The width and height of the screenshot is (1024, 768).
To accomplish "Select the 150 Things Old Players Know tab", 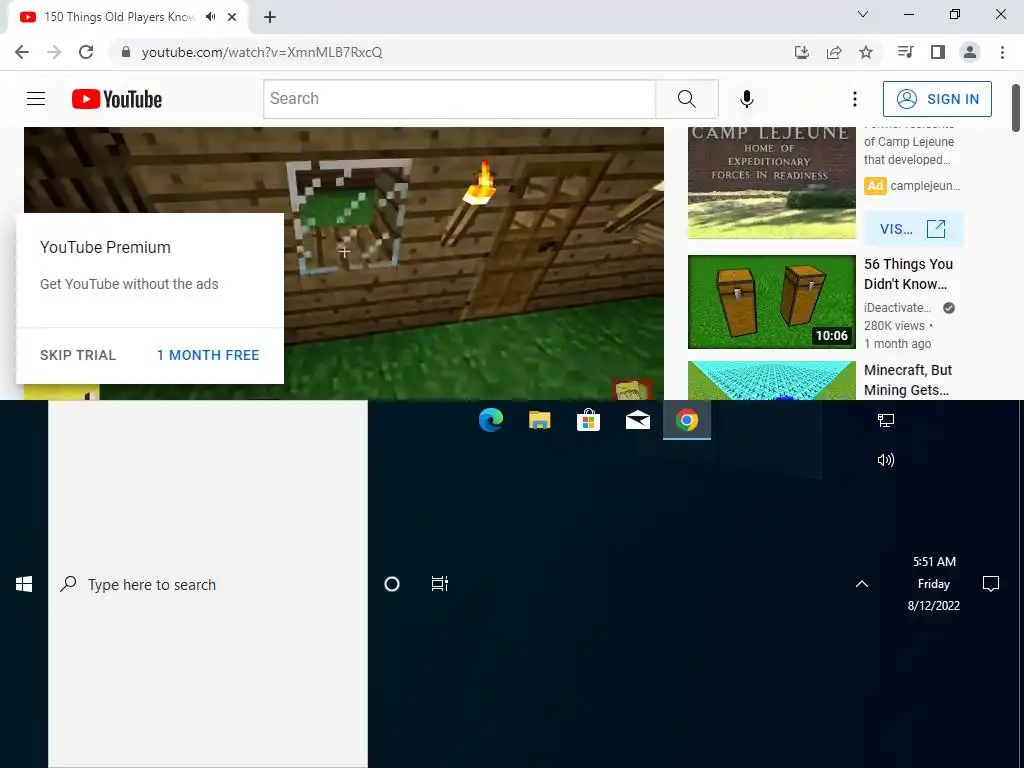I will pos(127,17).
